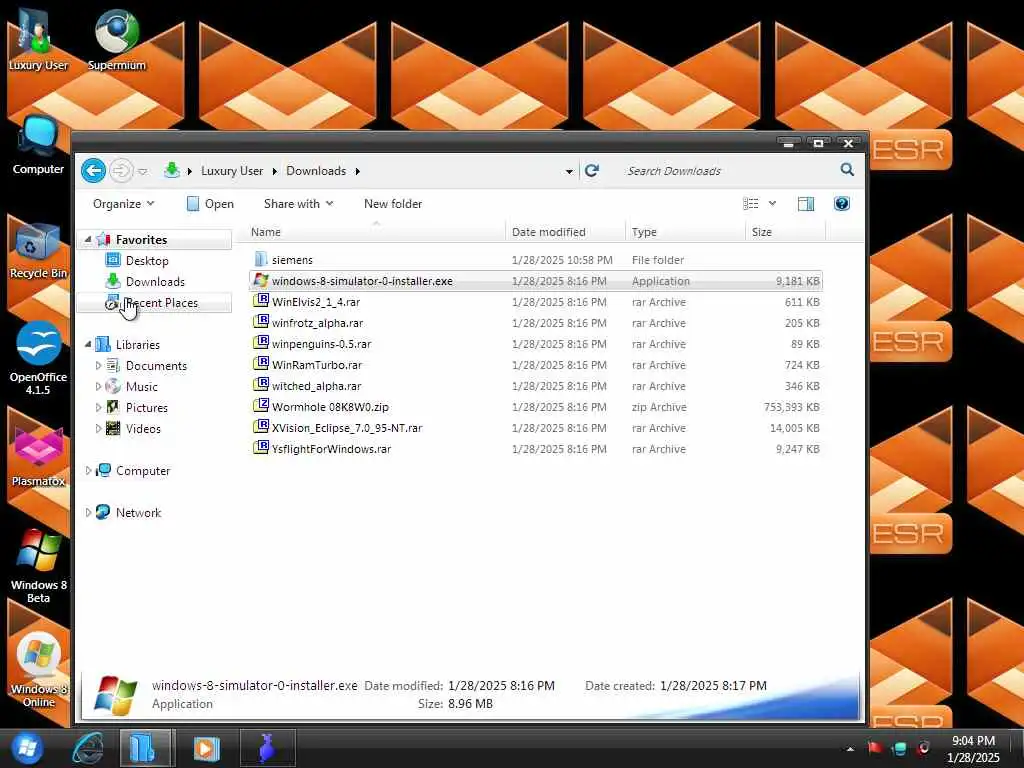Click the Explorer taskbar button
The width and height of the screenshot is (1024, 768).
point(146,748)
